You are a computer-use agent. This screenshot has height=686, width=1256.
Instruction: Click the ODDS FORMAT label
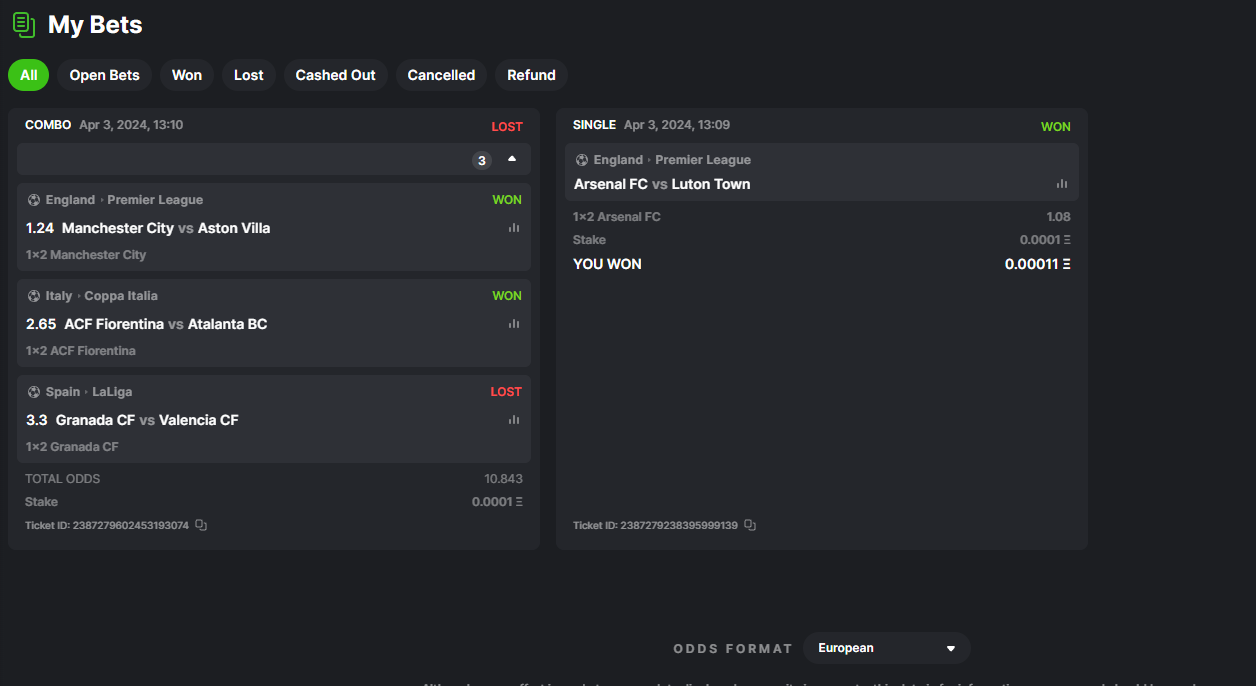tap(733, 649)
